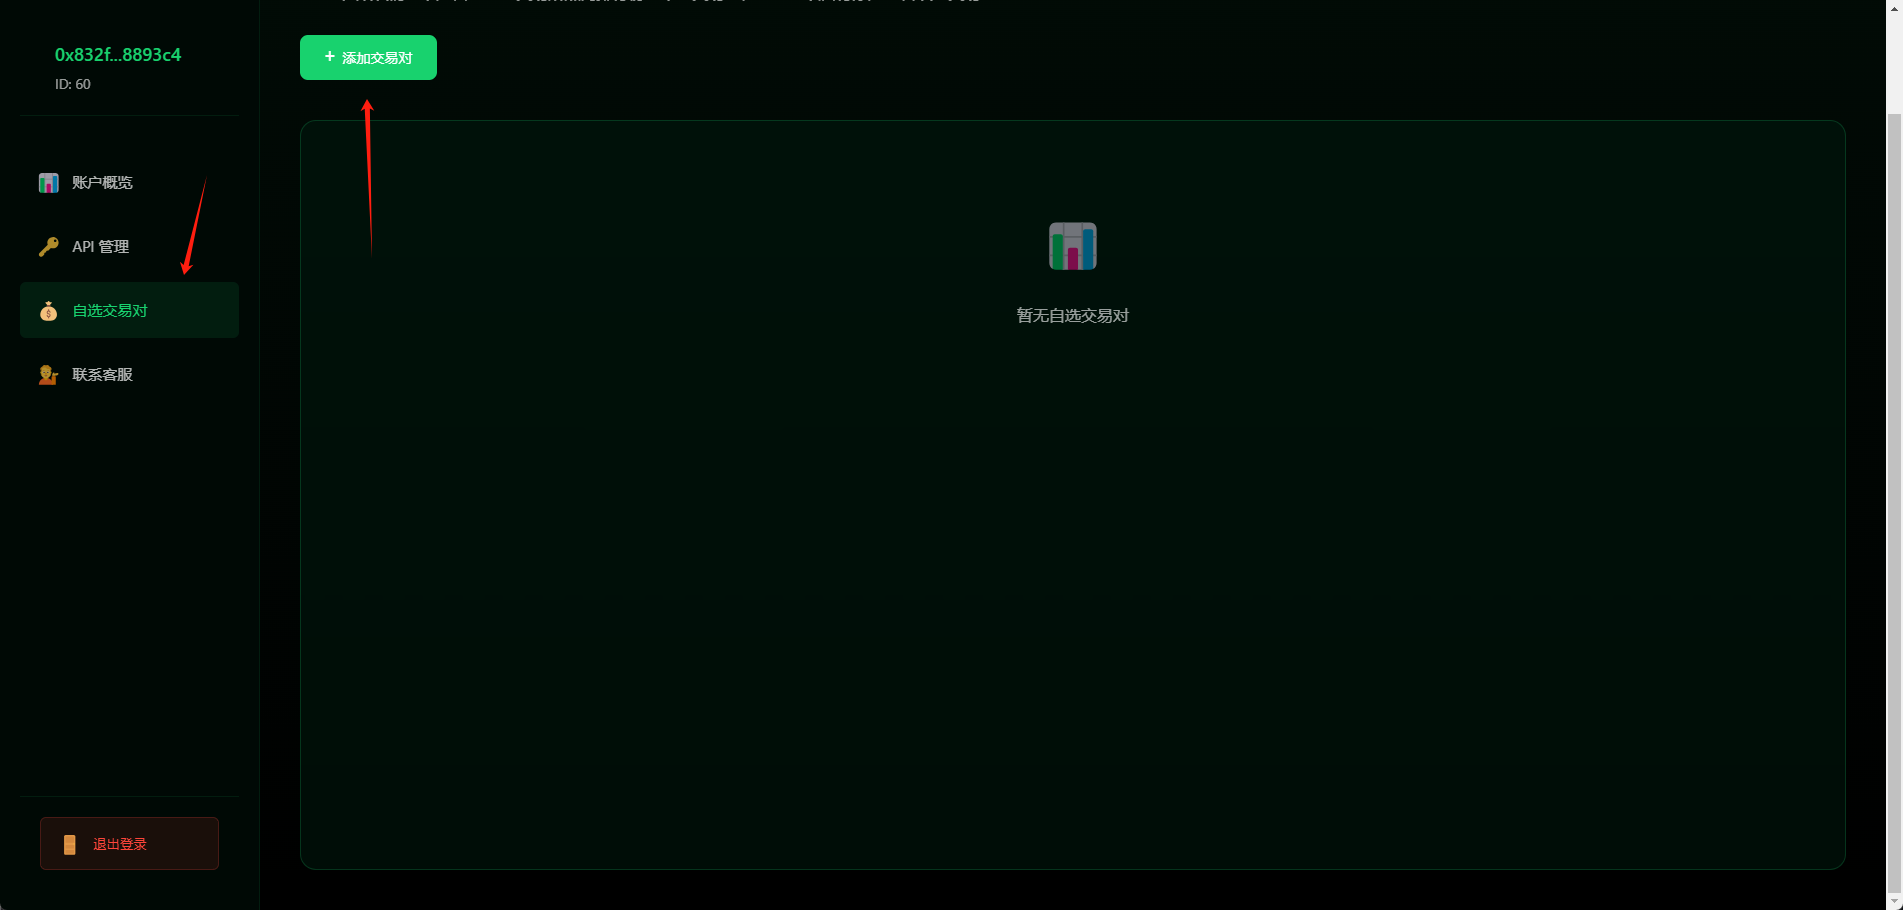The height and width of the screenshot is (910, 1903).
Task: Click scrollbar track above the thumb
Action: (x=1894, y=60)
